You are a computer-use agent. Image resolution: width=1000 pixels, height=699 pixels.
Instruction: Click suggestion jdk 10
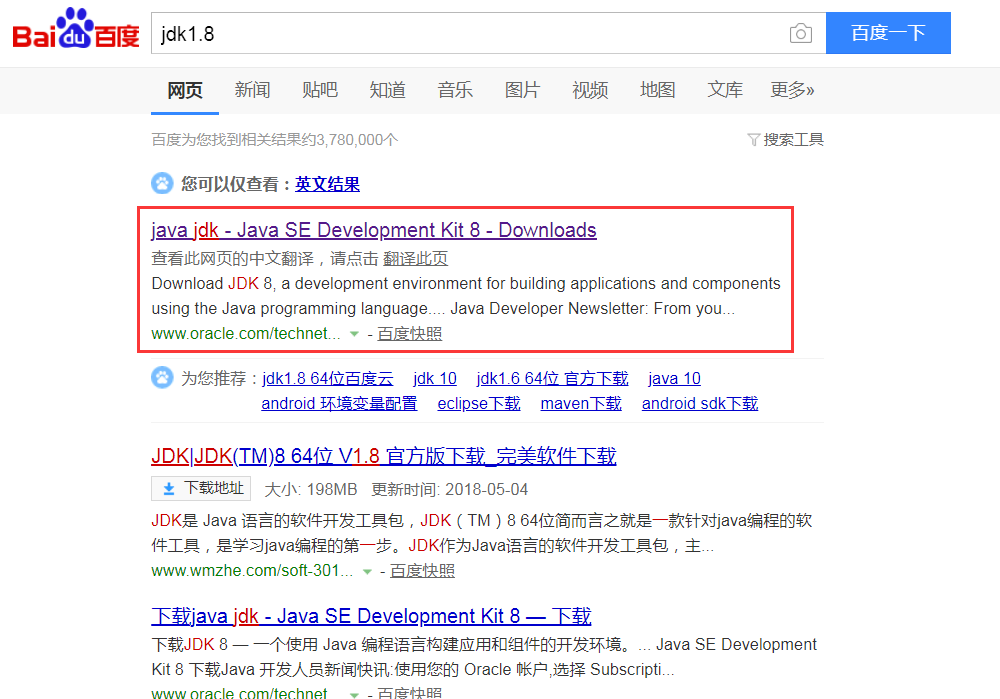tap(435, 379)
